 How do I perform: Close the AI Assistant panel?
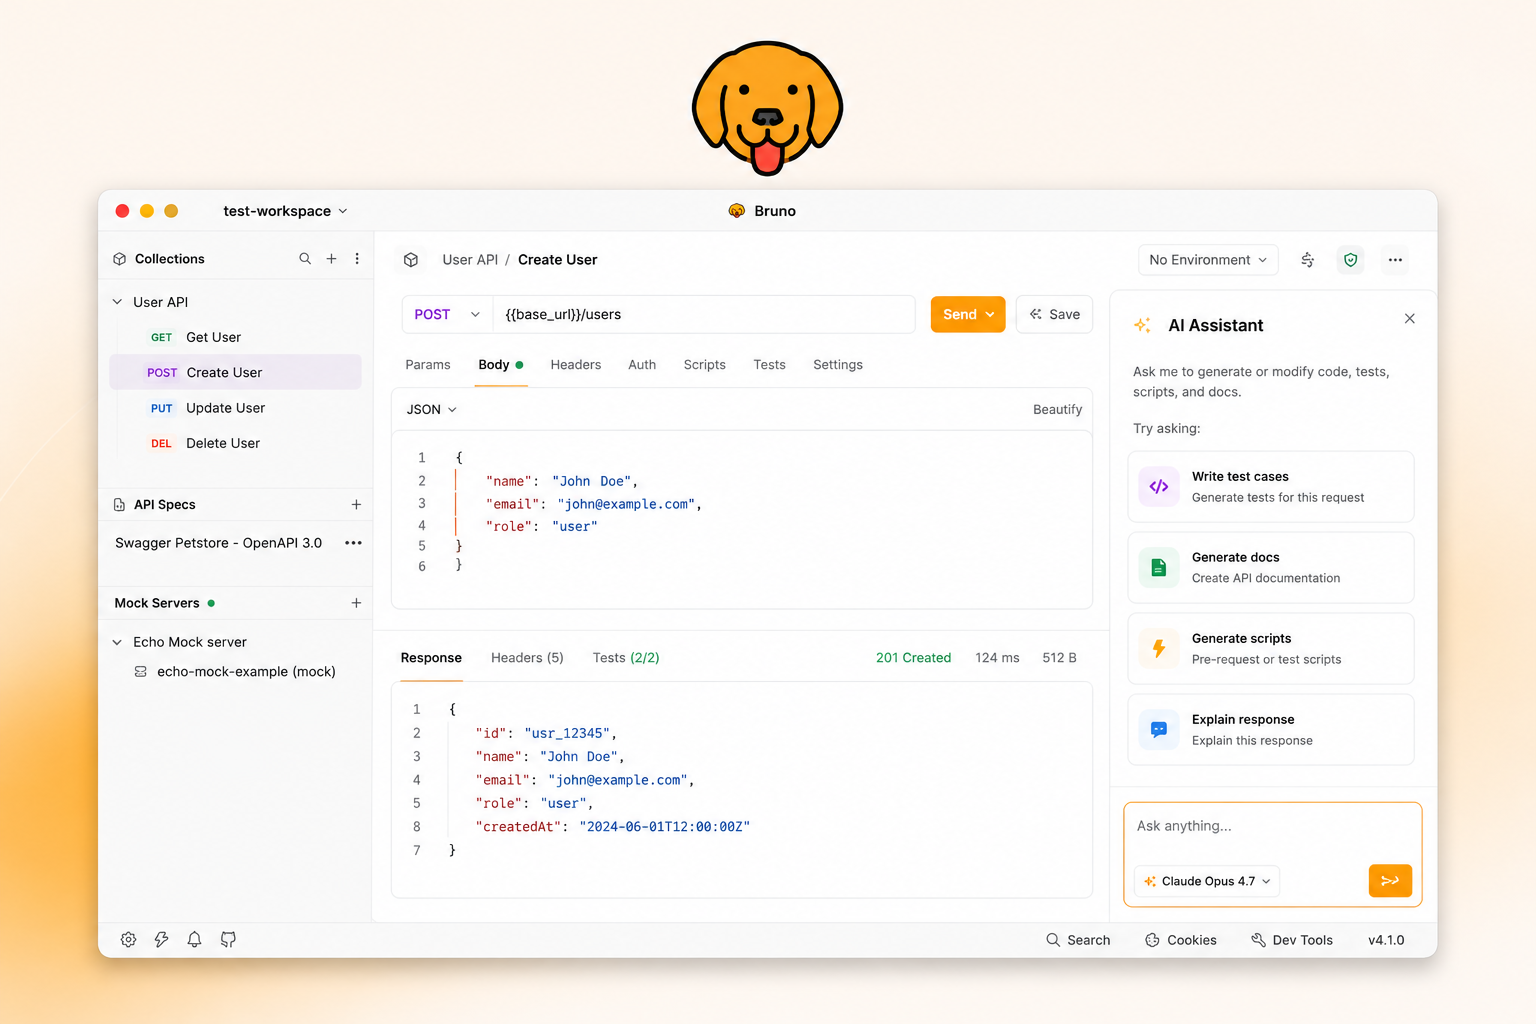[x=1409, y=319]
